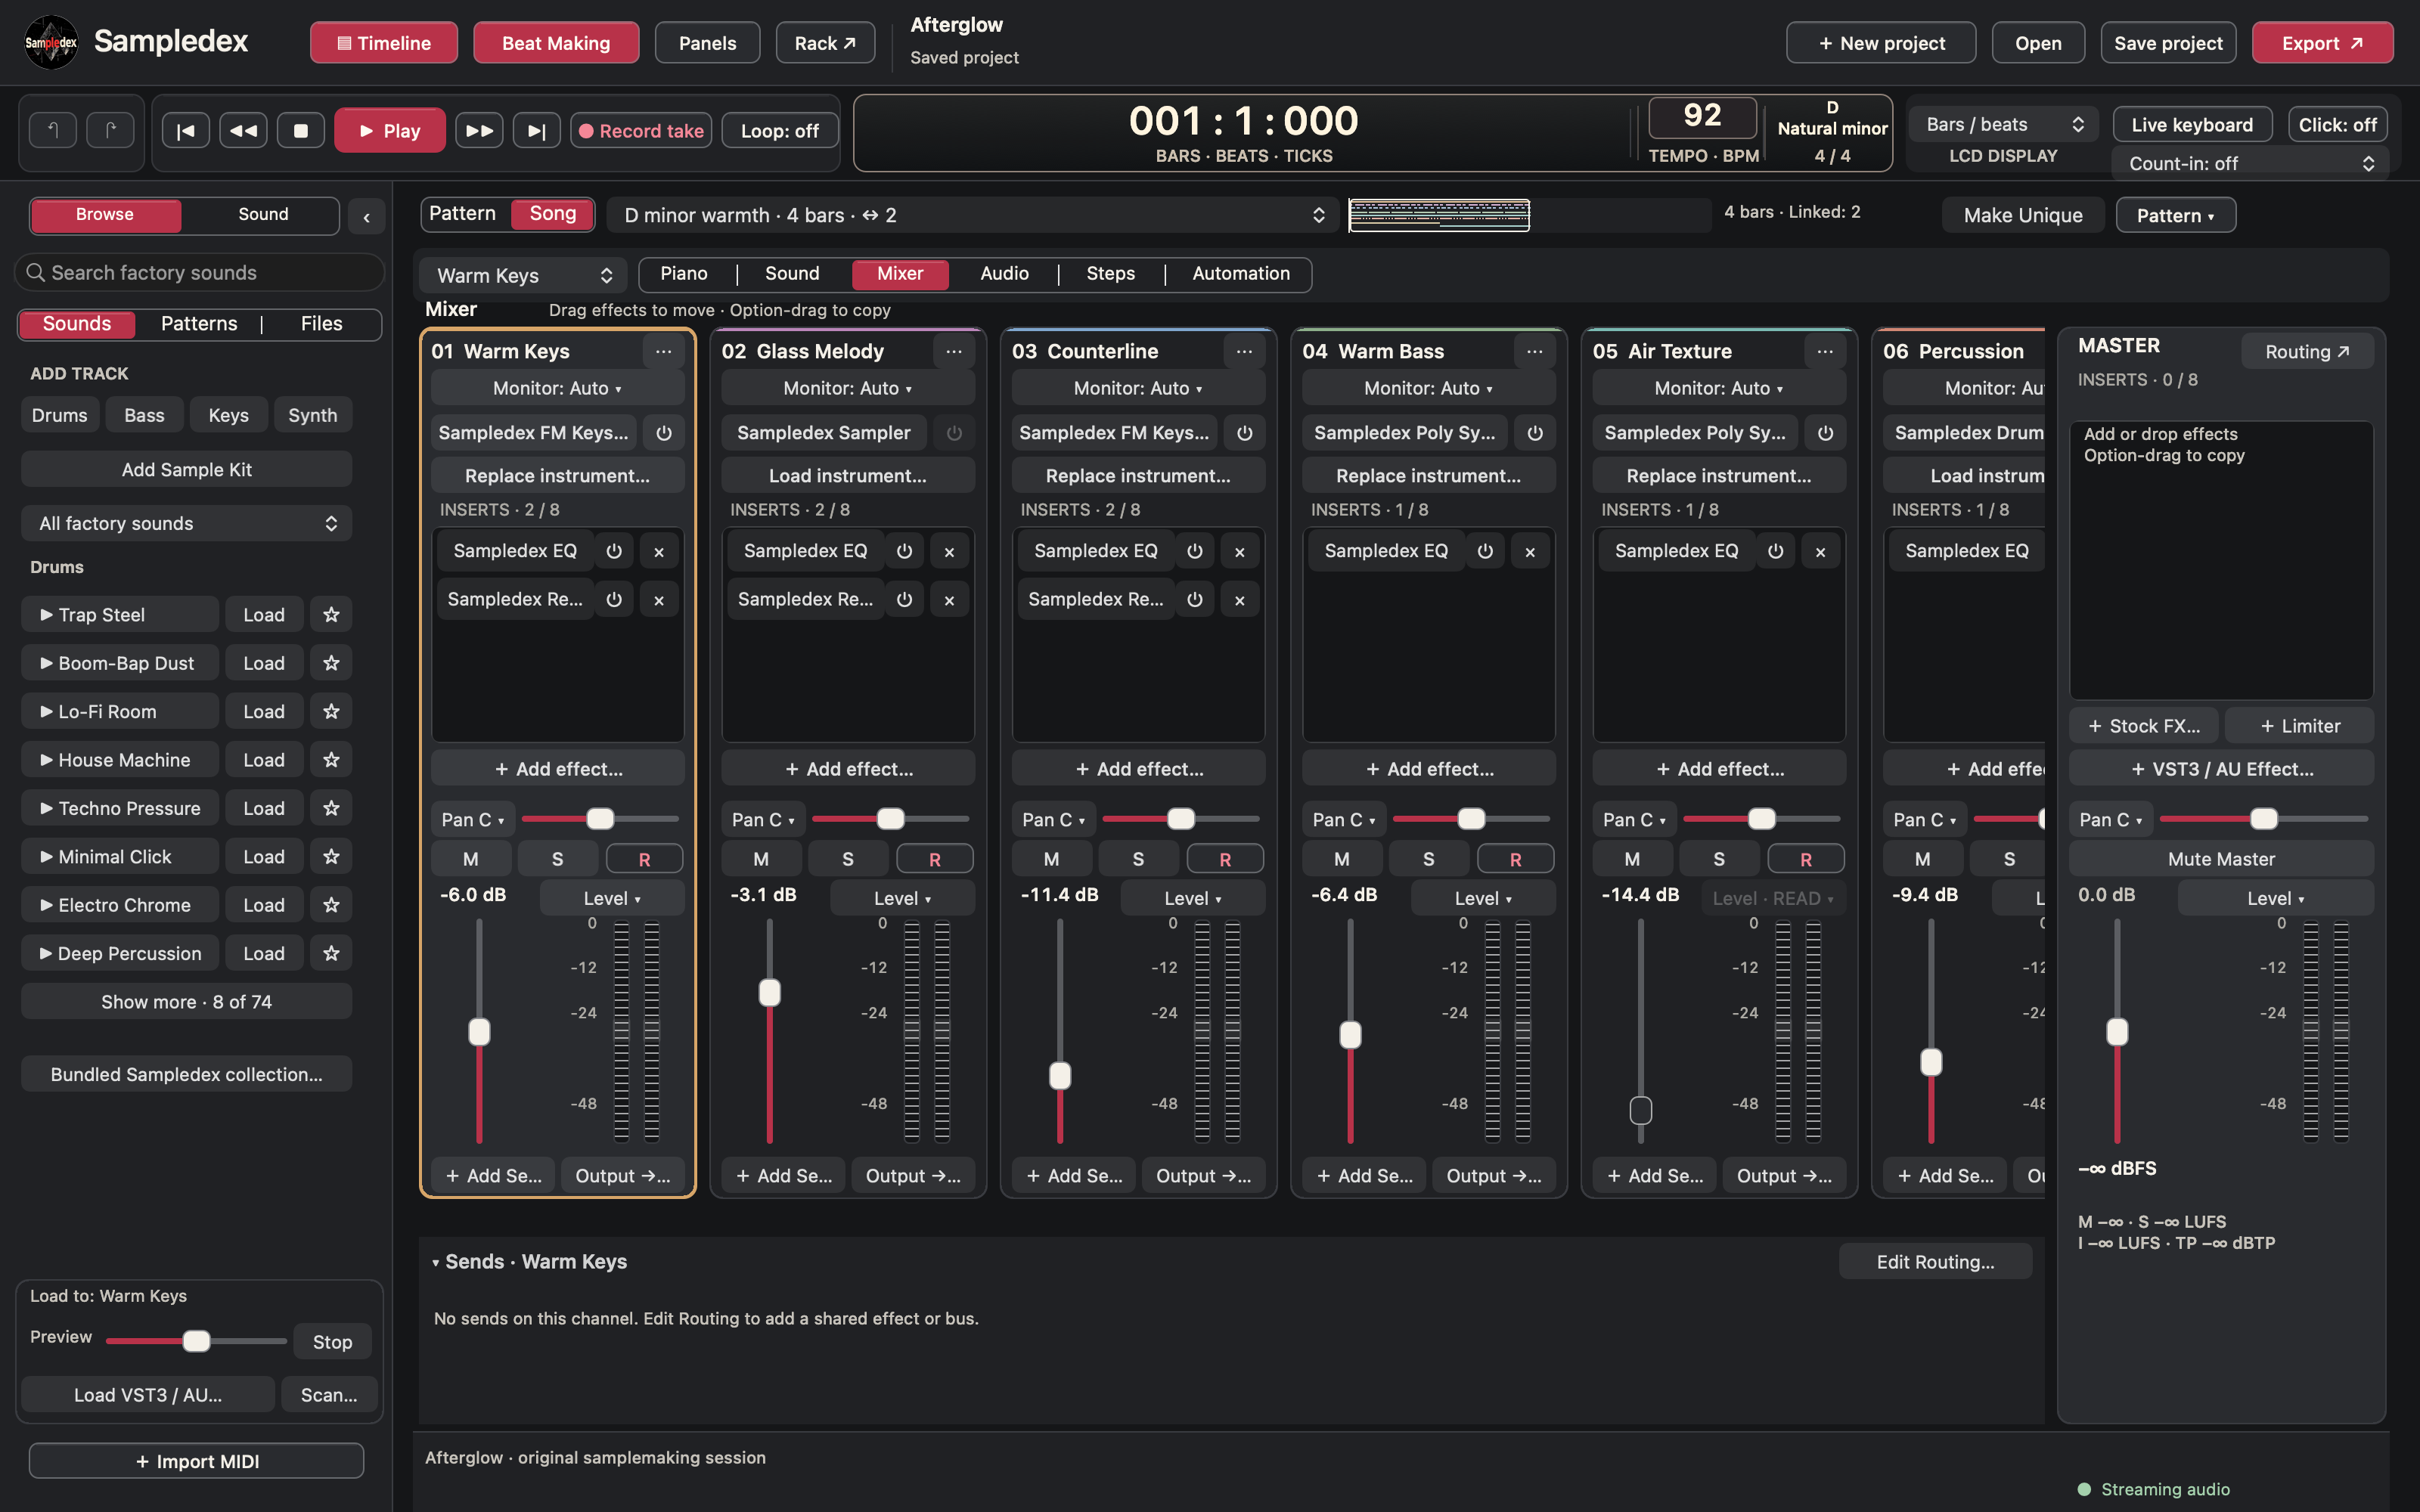Open the Warm Keys track selector dropdown
The width and height of the screenshot is (2420, 1512).
point(523,275)
